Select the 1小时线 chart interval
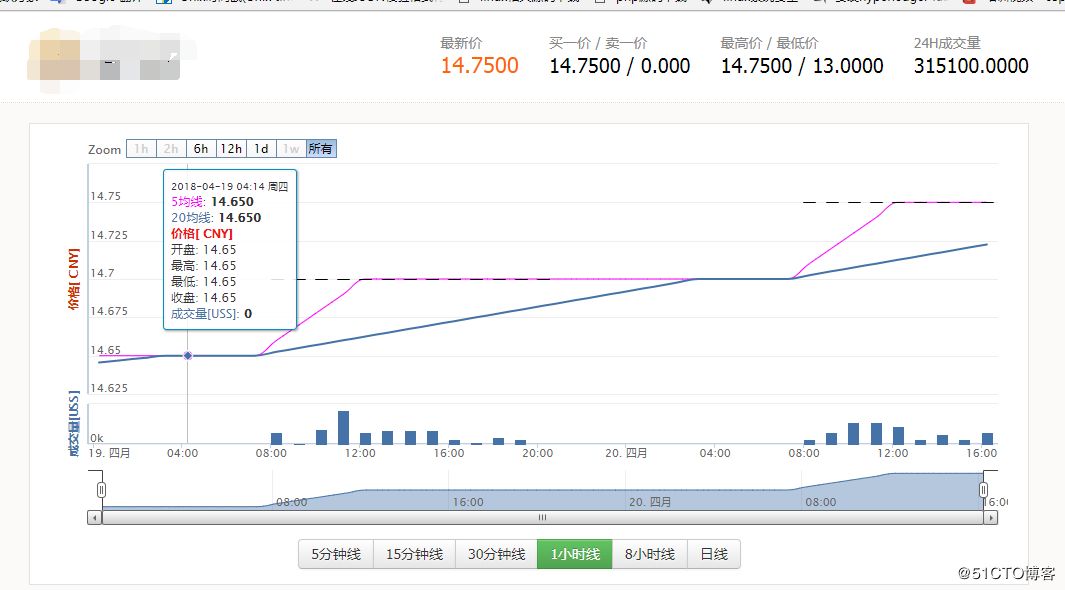This screenshot has width=1065, height=590. tap(575, 554)
